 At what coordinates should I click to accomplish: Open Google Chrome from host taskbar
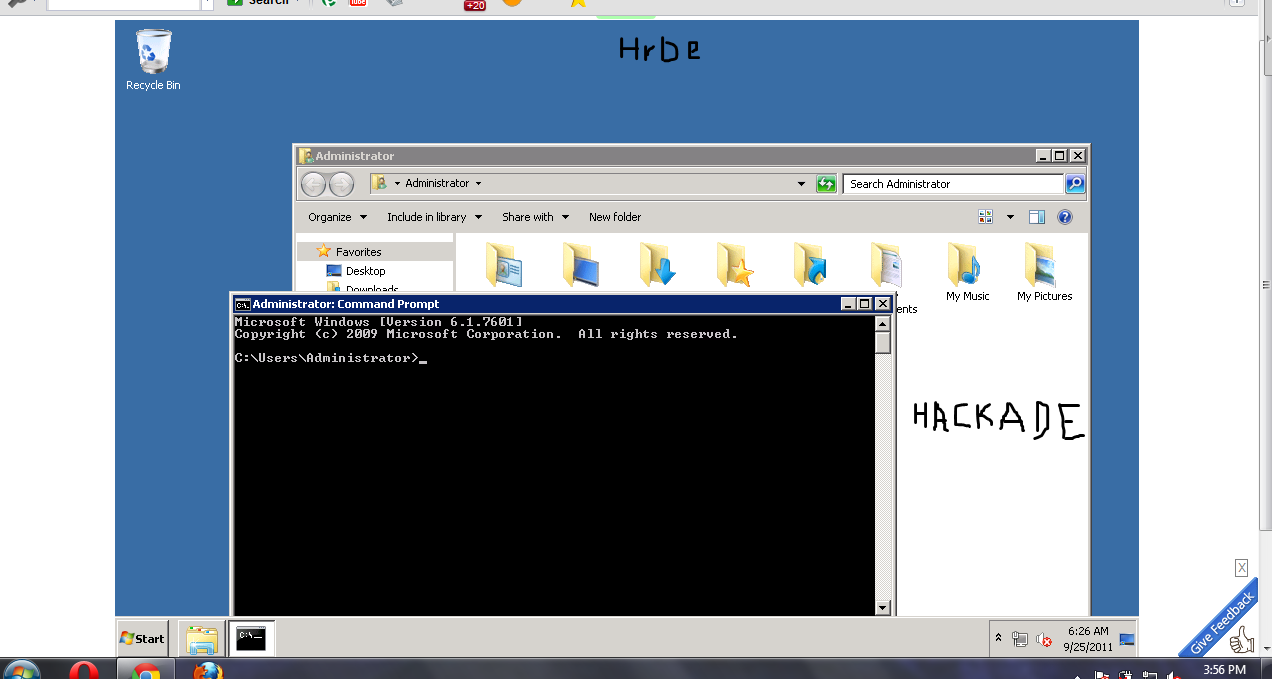(x=146, y=671)
